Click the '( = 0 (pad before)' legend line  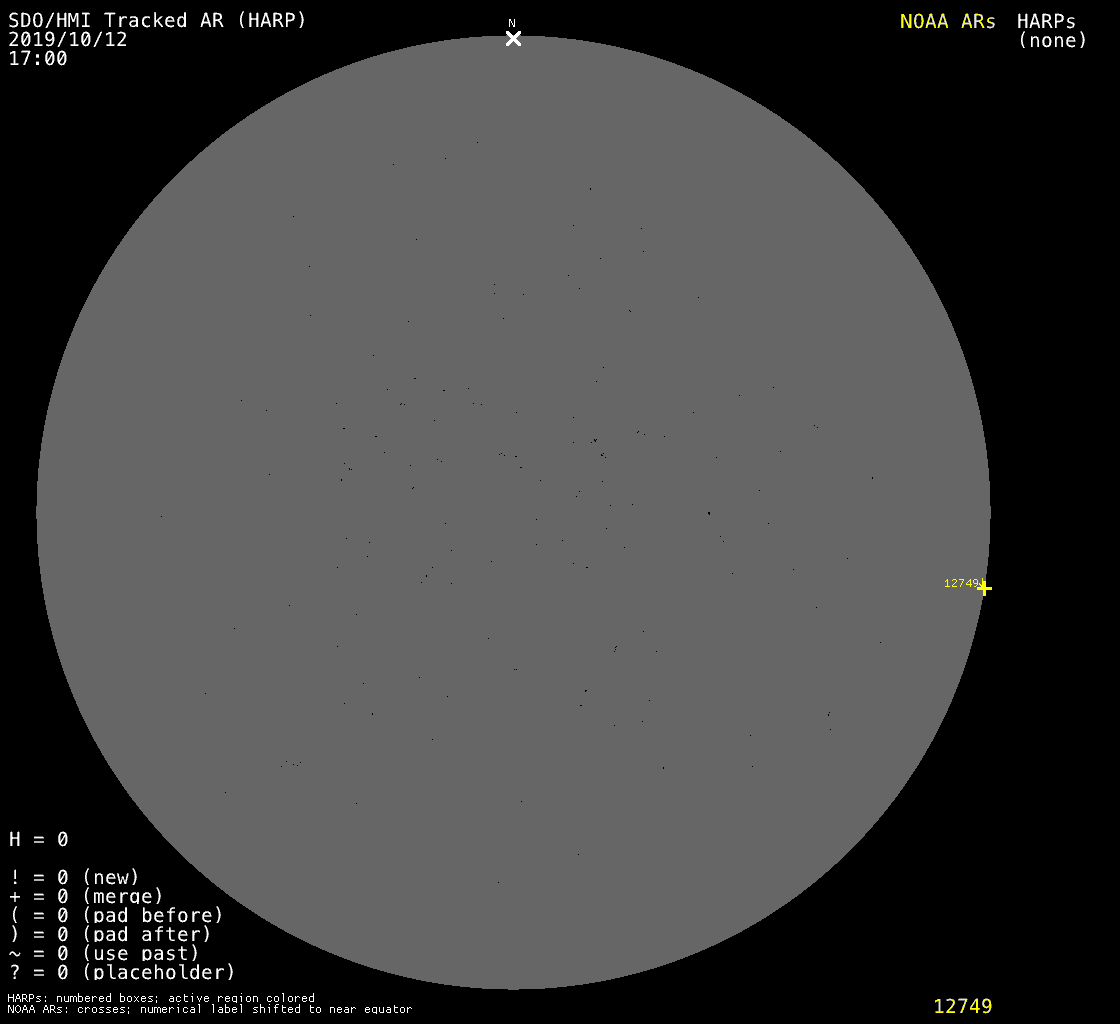116,915
